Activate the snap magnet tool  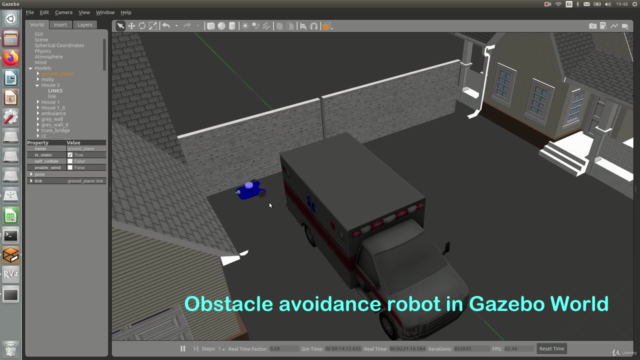[314, 26]
